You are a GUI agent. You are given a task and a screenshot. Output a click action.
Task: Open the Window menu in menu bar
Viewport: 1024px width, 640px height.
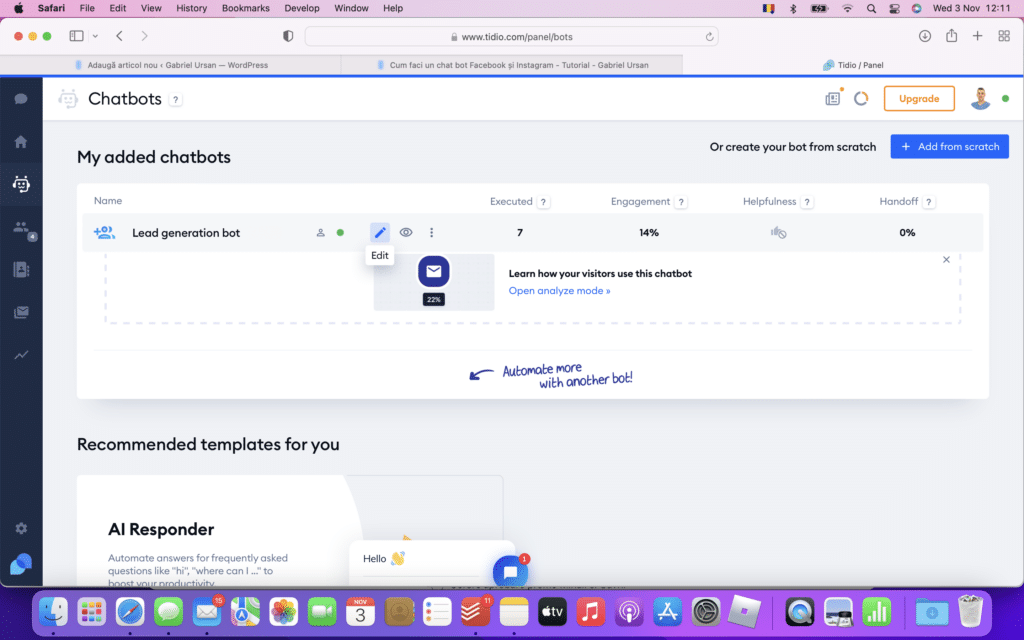tap(351, 8)
